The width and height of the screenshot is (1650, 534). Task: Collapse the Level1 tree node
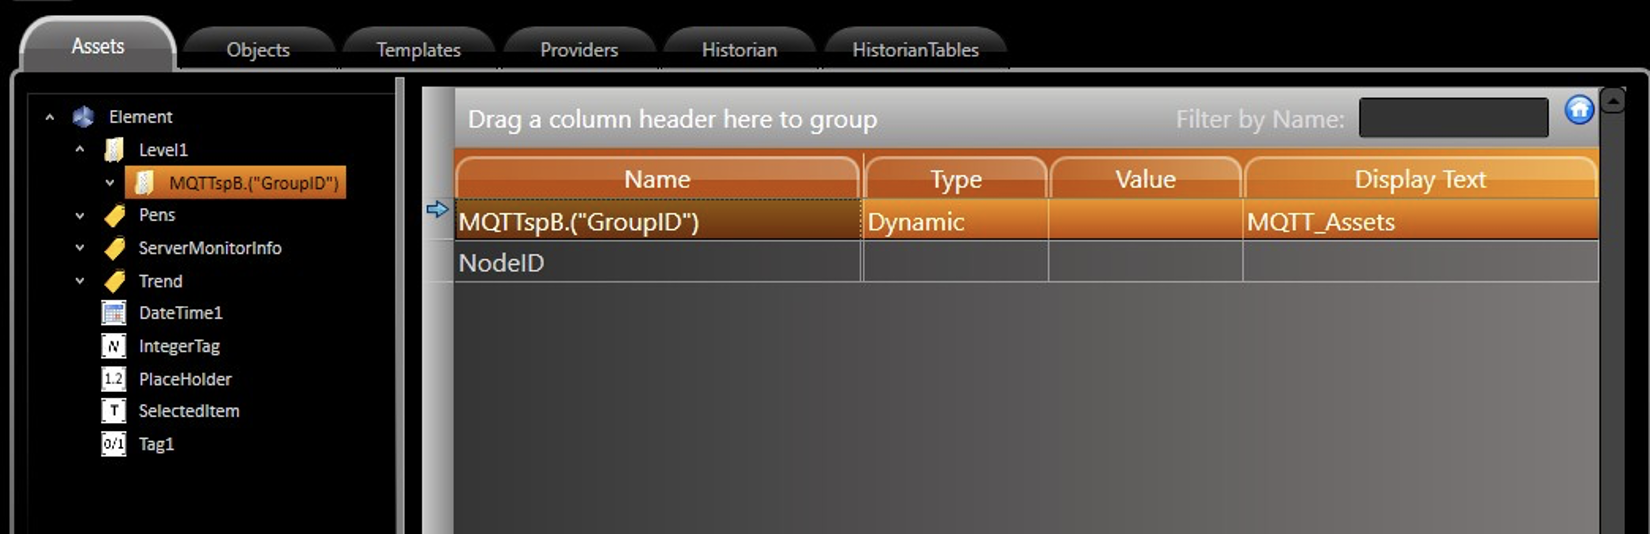pyautogui.click(x=80, y=150)
